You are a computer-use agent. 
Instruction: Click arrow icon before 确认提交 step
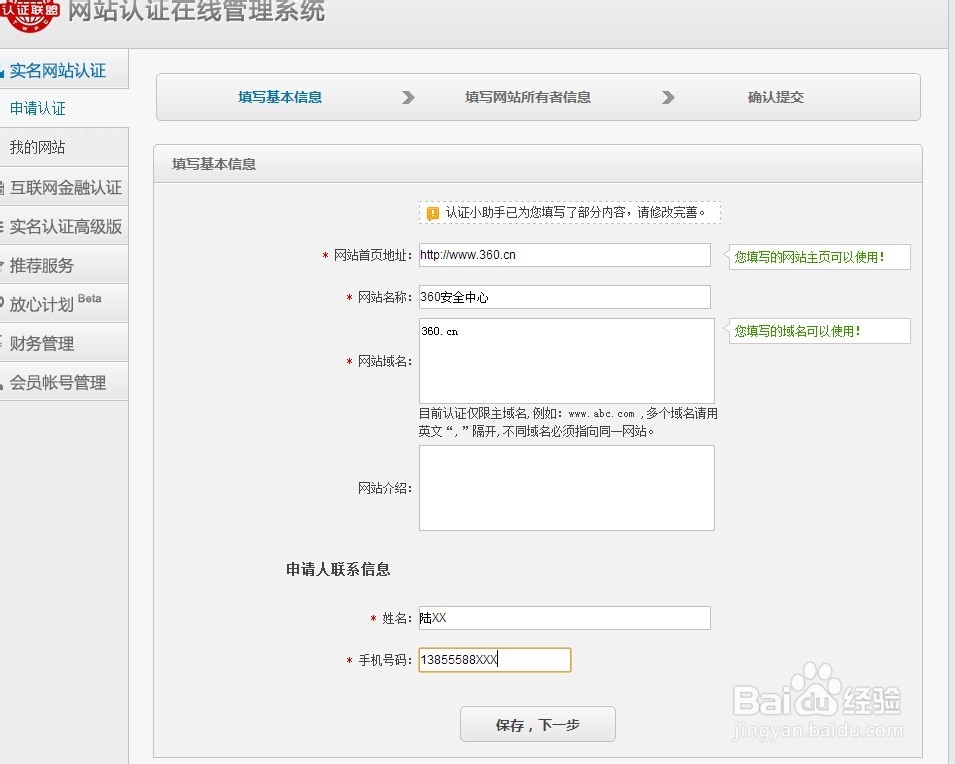(x=668, y=97)
